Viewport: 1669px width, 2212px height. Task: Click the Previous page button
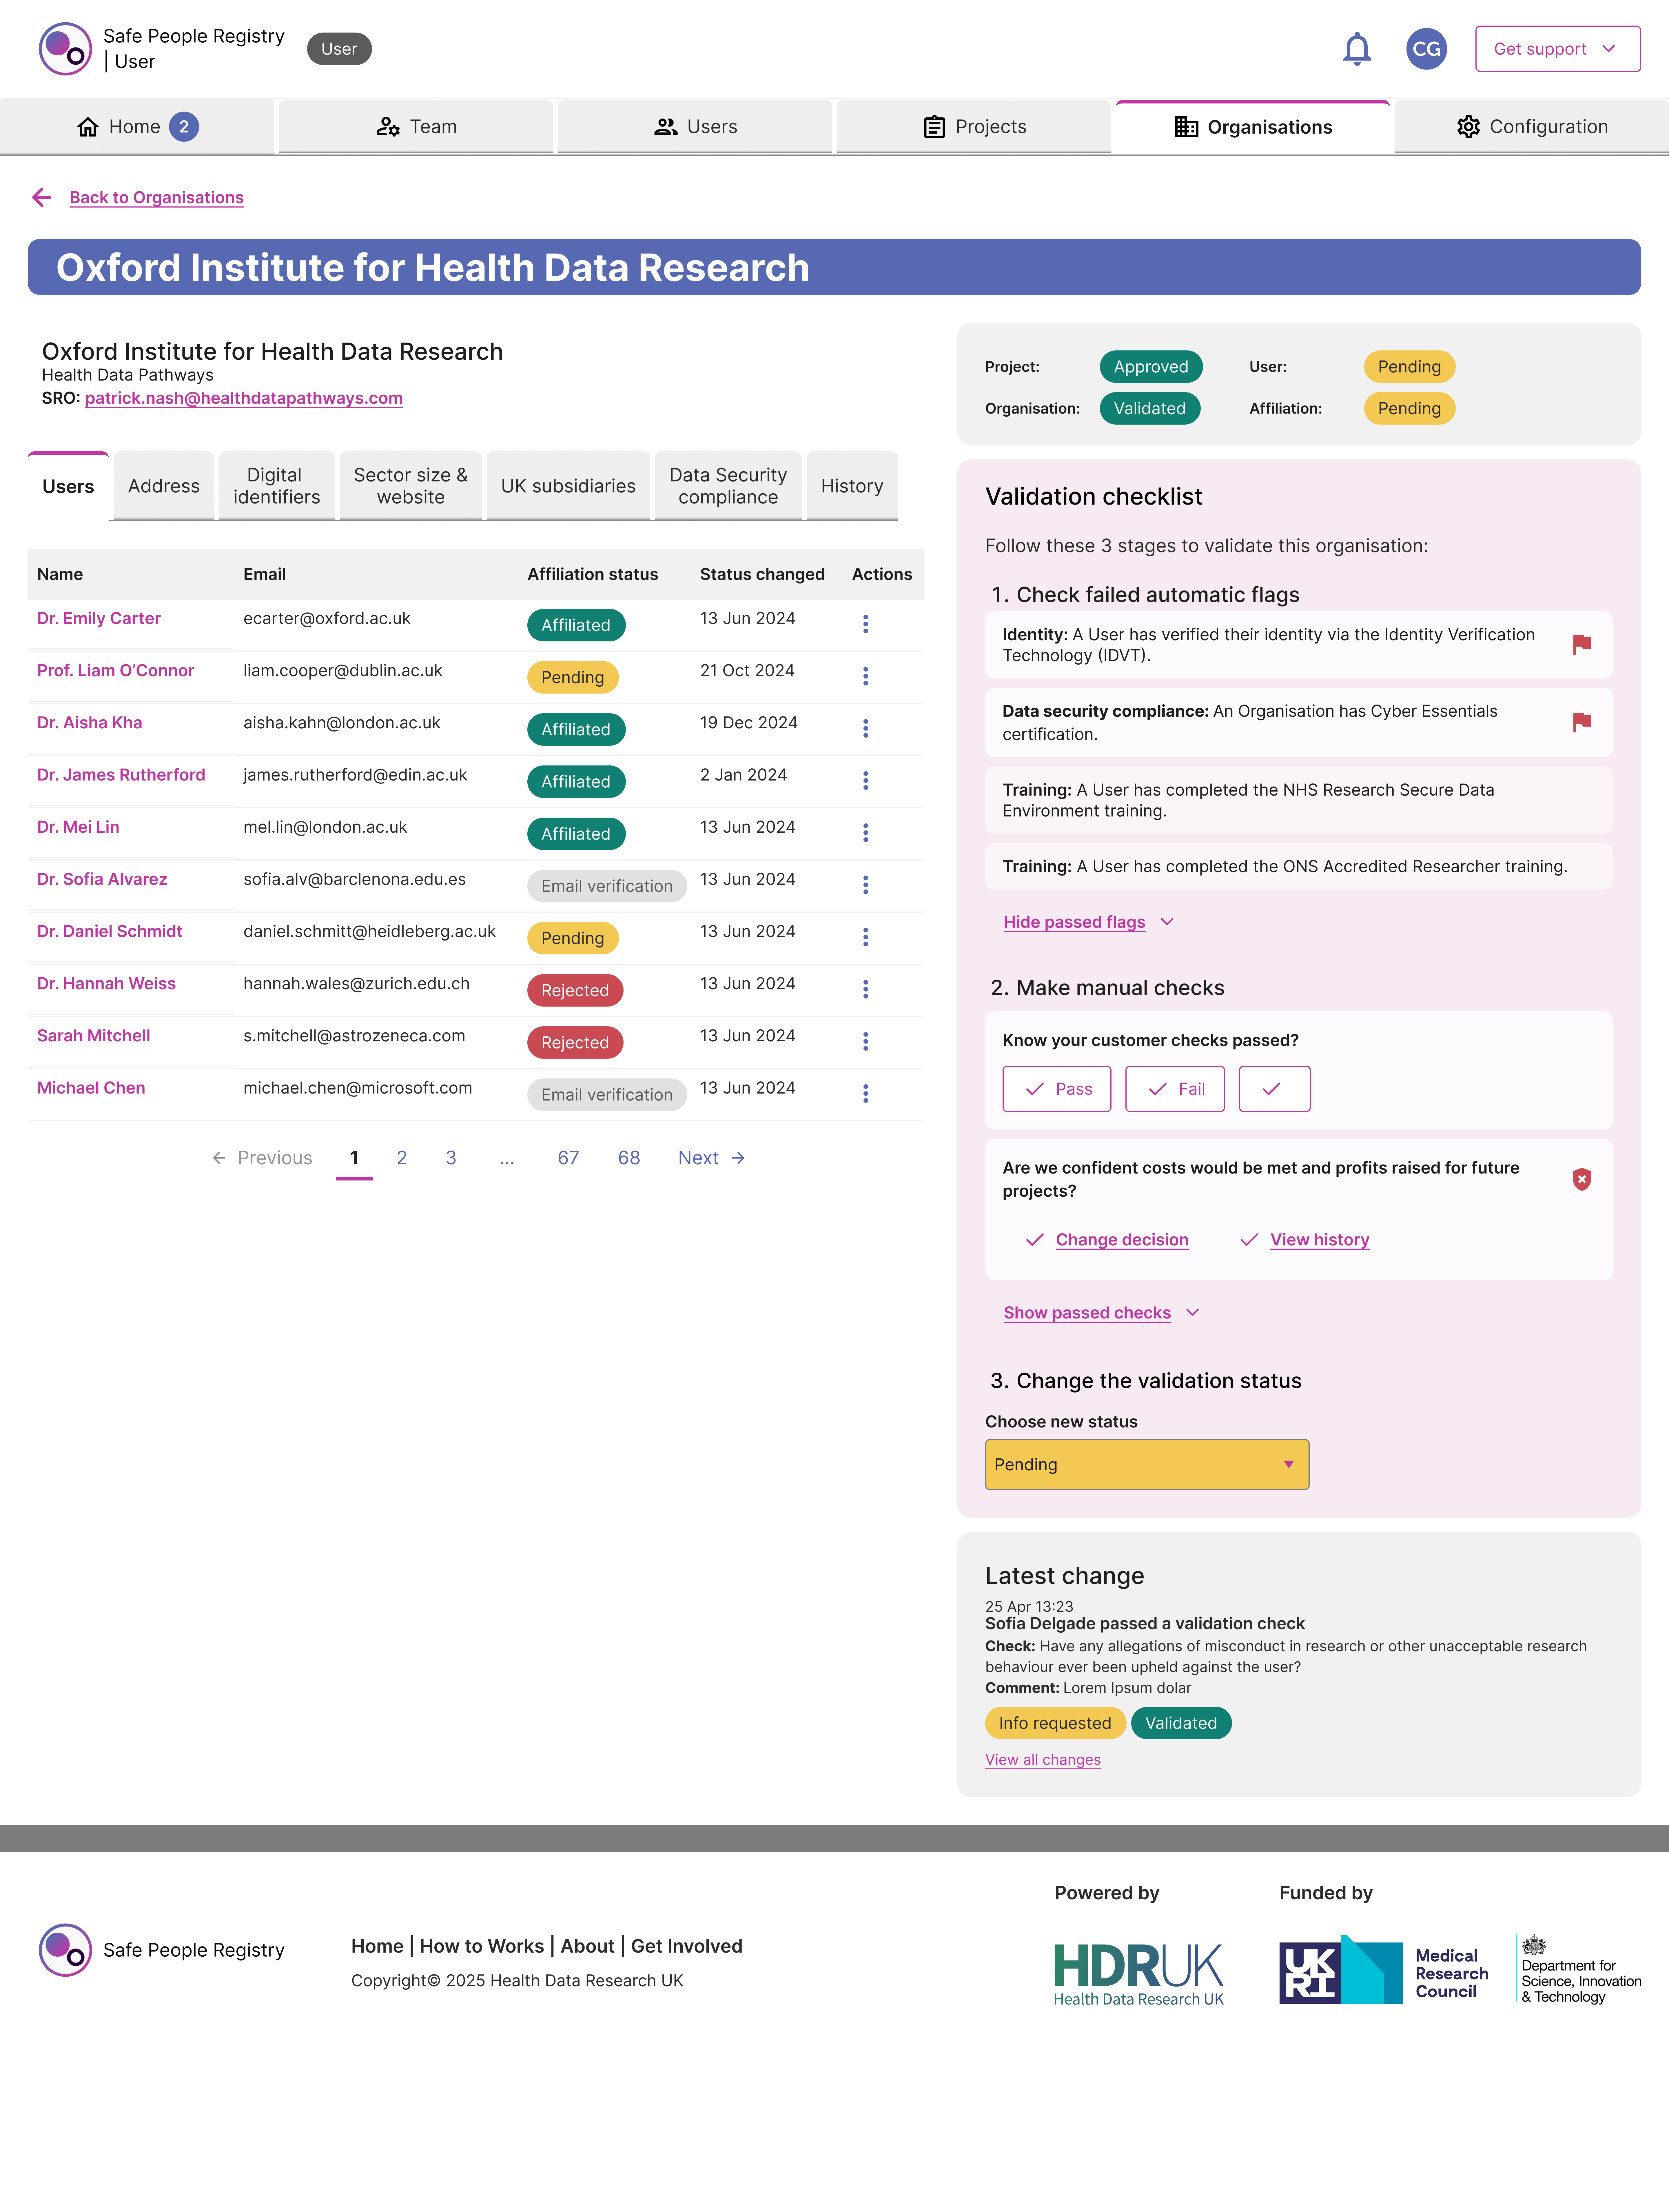[262, 1158]
